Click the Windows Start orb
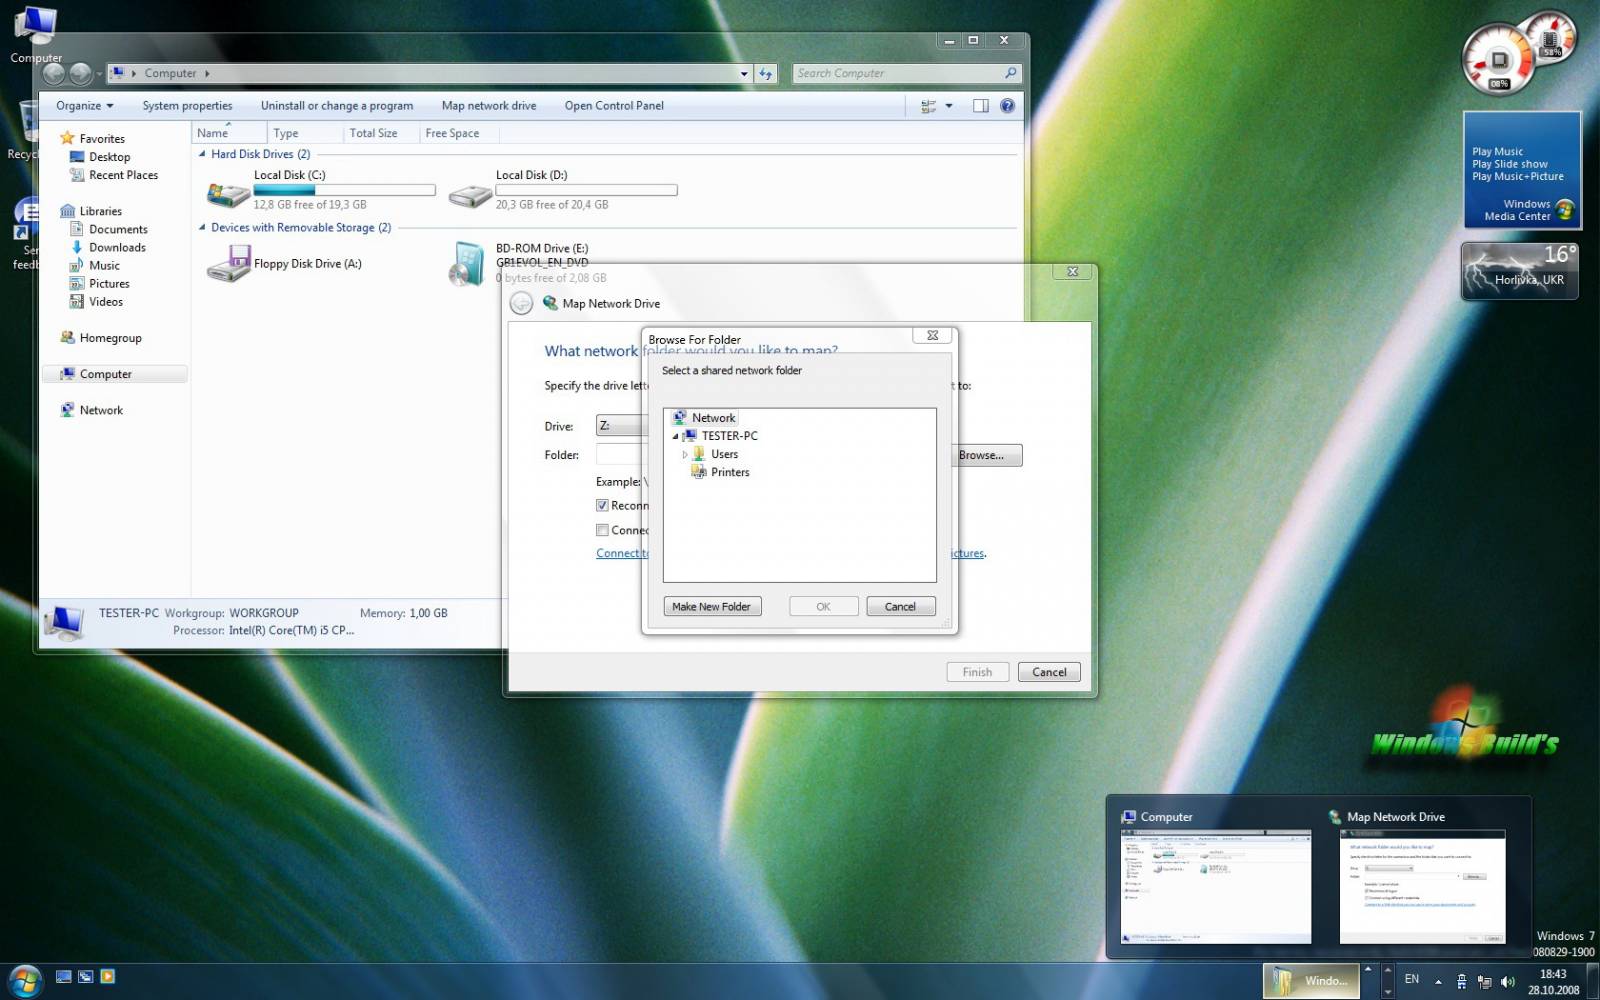Screen dimensions: 1600x1000 pos(24,980)
